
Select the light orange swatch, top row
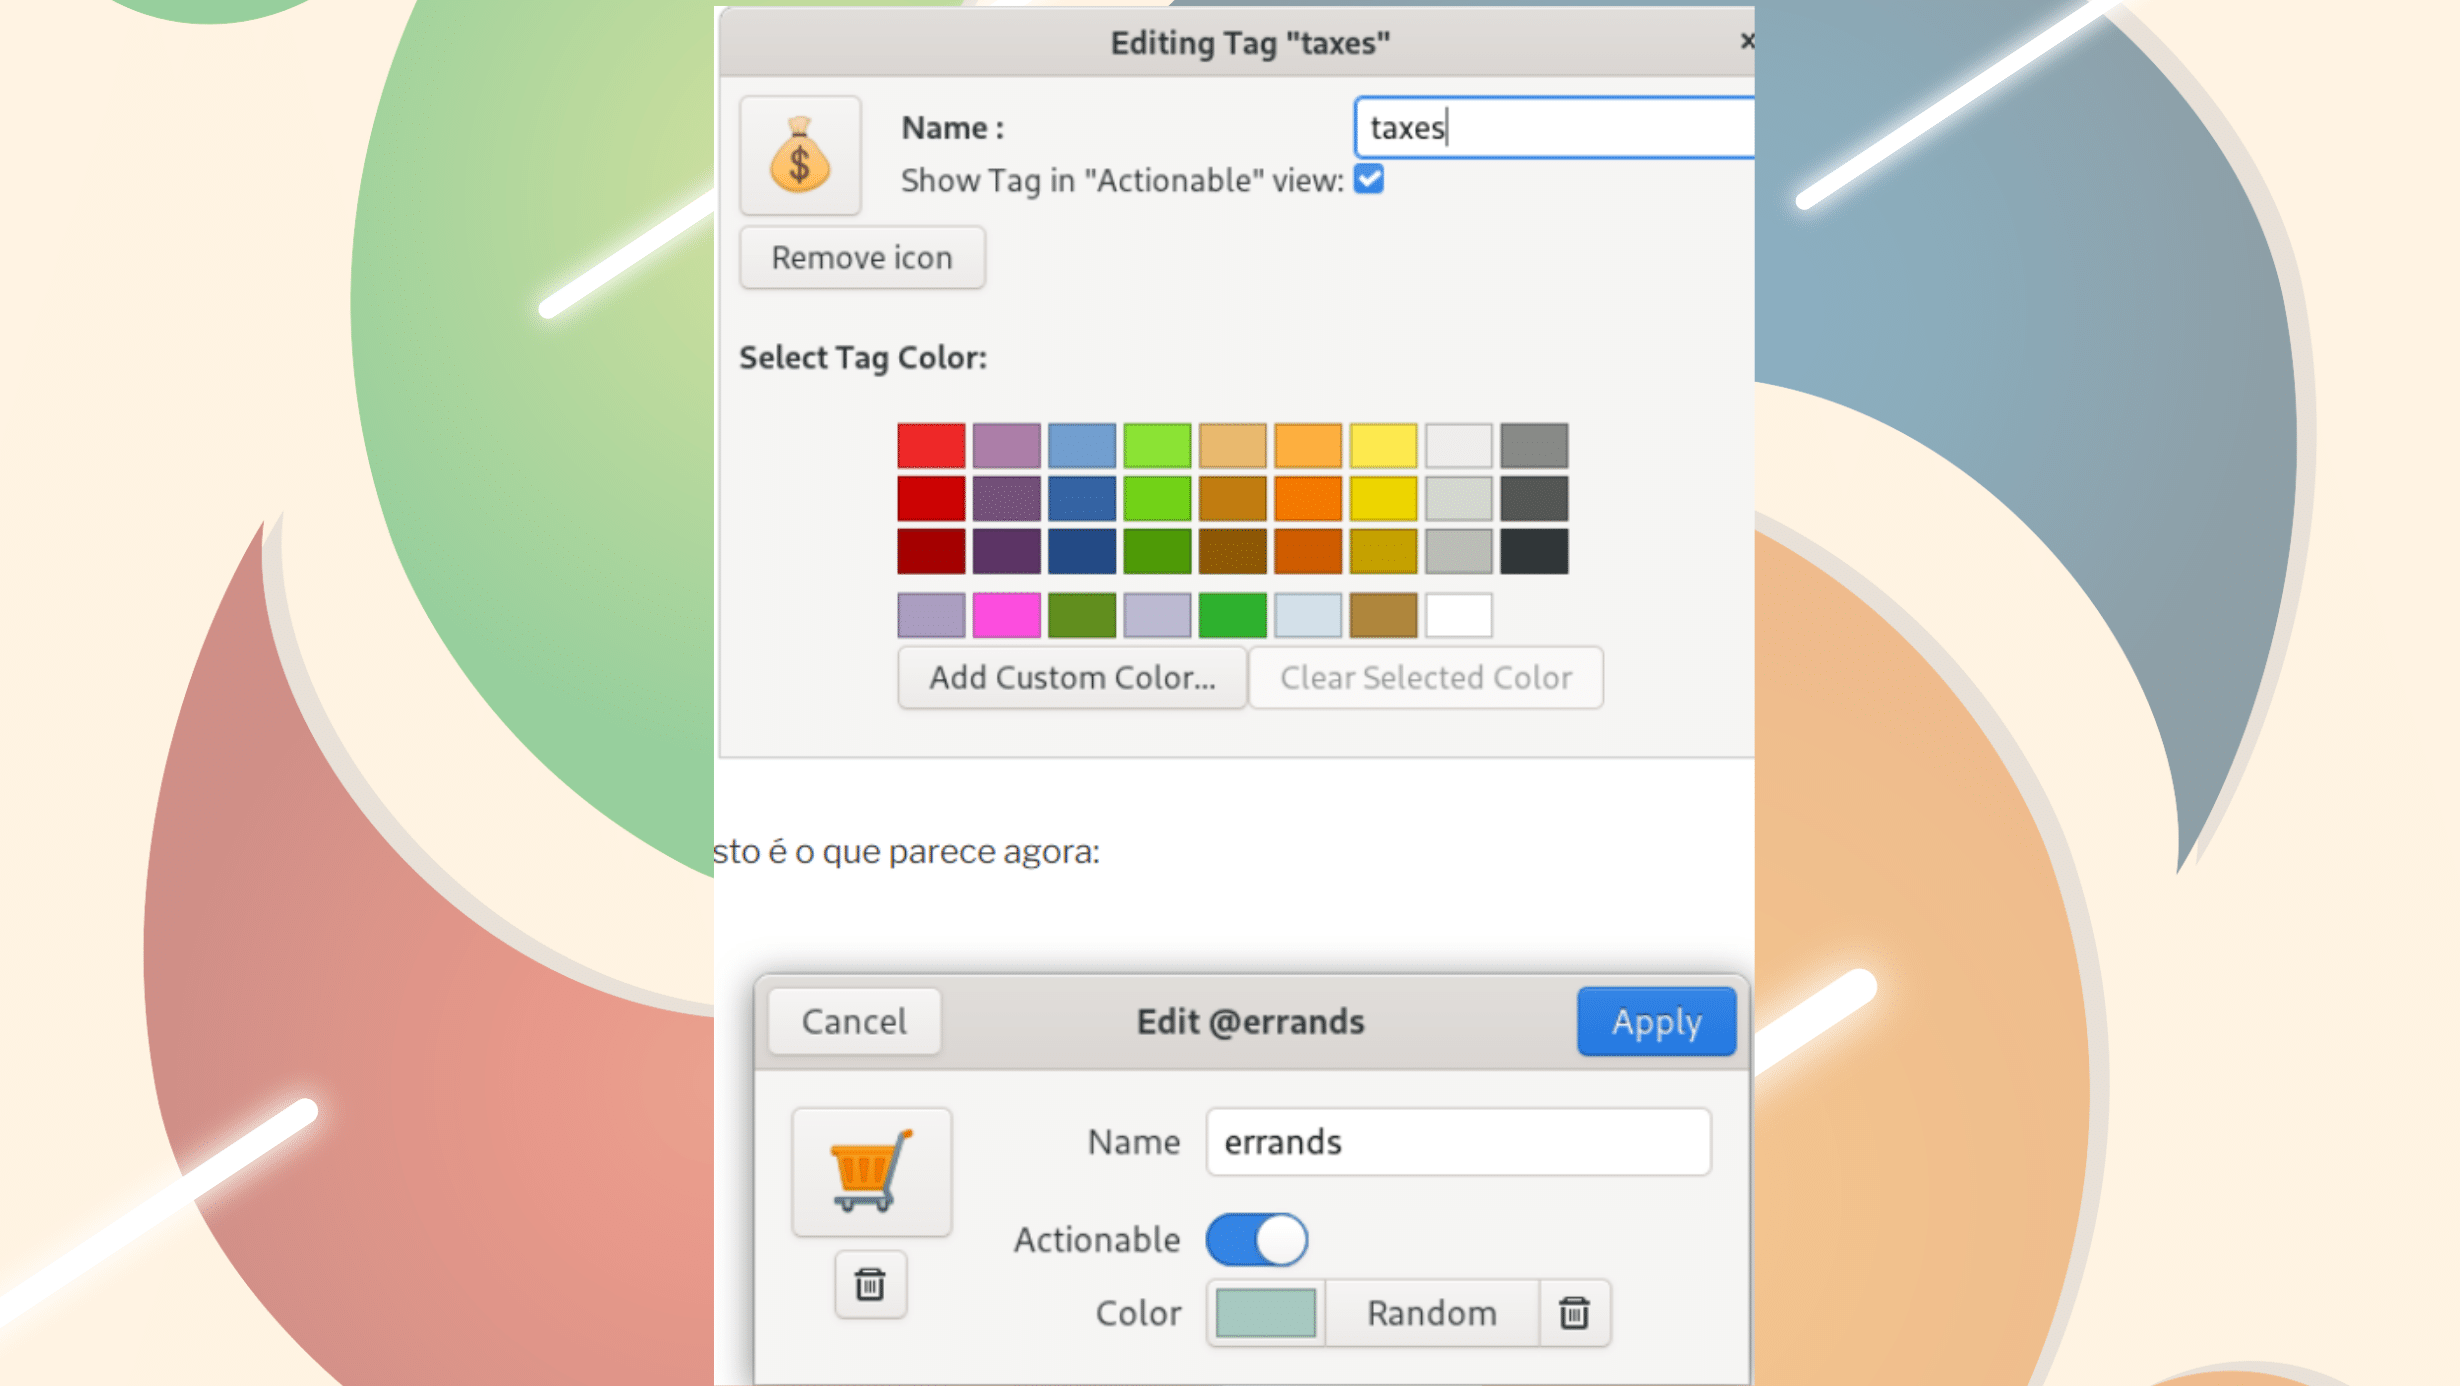click(1308, 445)
